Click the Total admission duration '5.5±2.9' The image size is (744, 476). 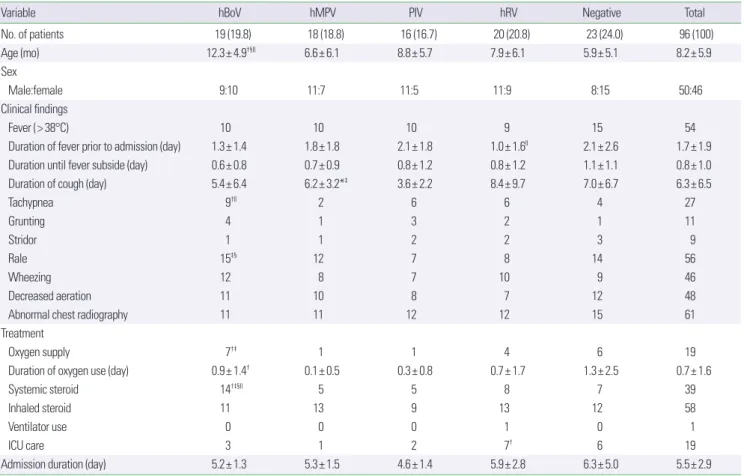[694, 464]
